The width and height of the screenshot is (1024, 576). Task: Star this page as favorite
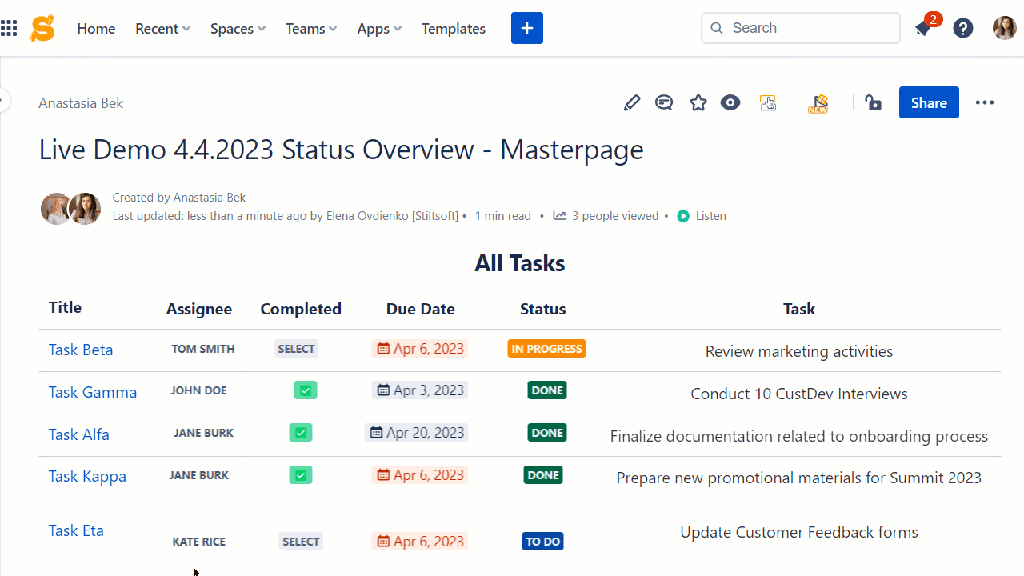[x=698, y=103]
